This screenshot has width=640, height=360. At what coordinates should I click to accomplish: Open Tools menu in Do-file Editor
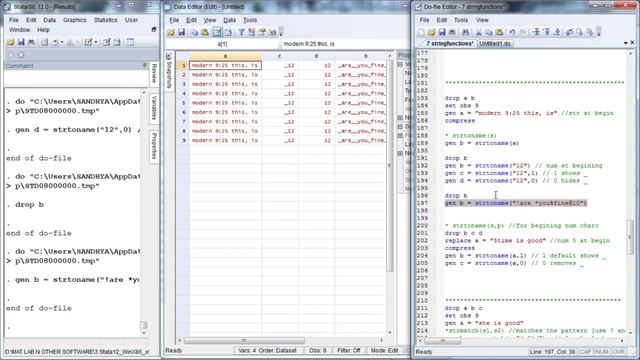point(461,20)
